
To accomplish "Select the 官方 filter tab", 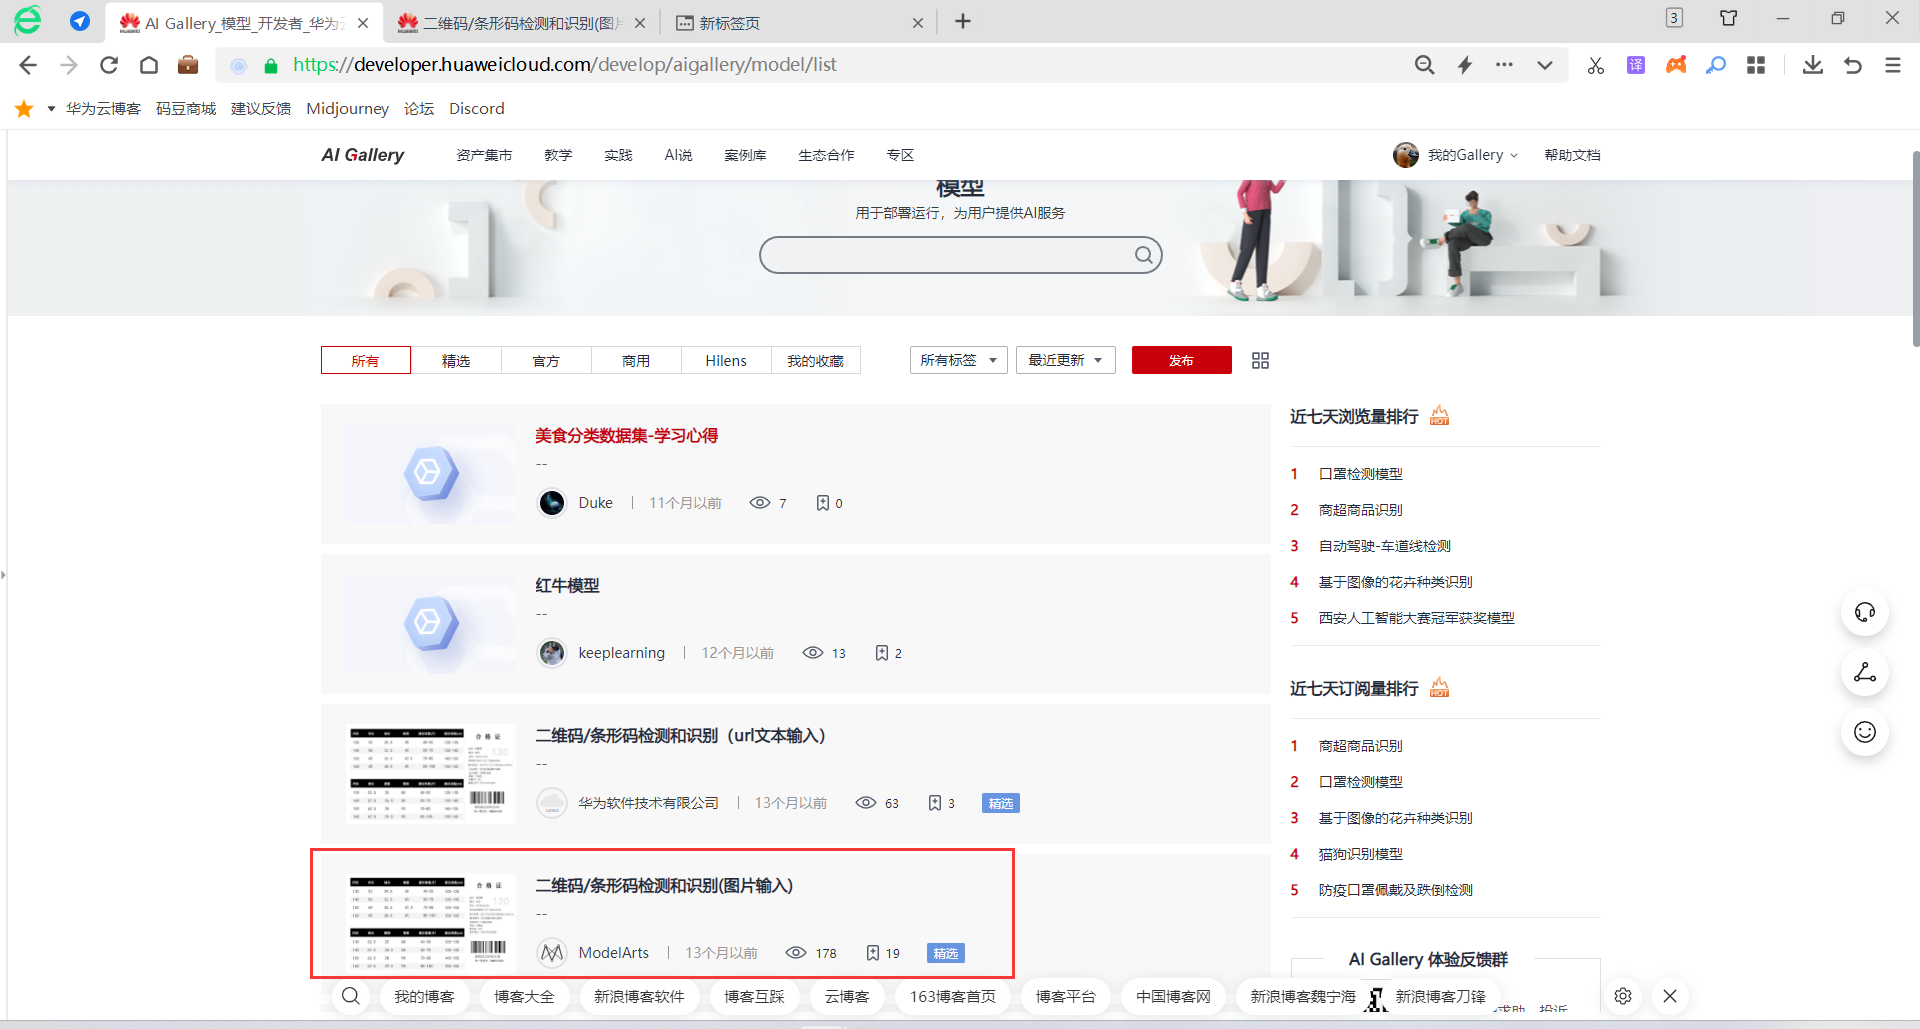I will [546, 360].
